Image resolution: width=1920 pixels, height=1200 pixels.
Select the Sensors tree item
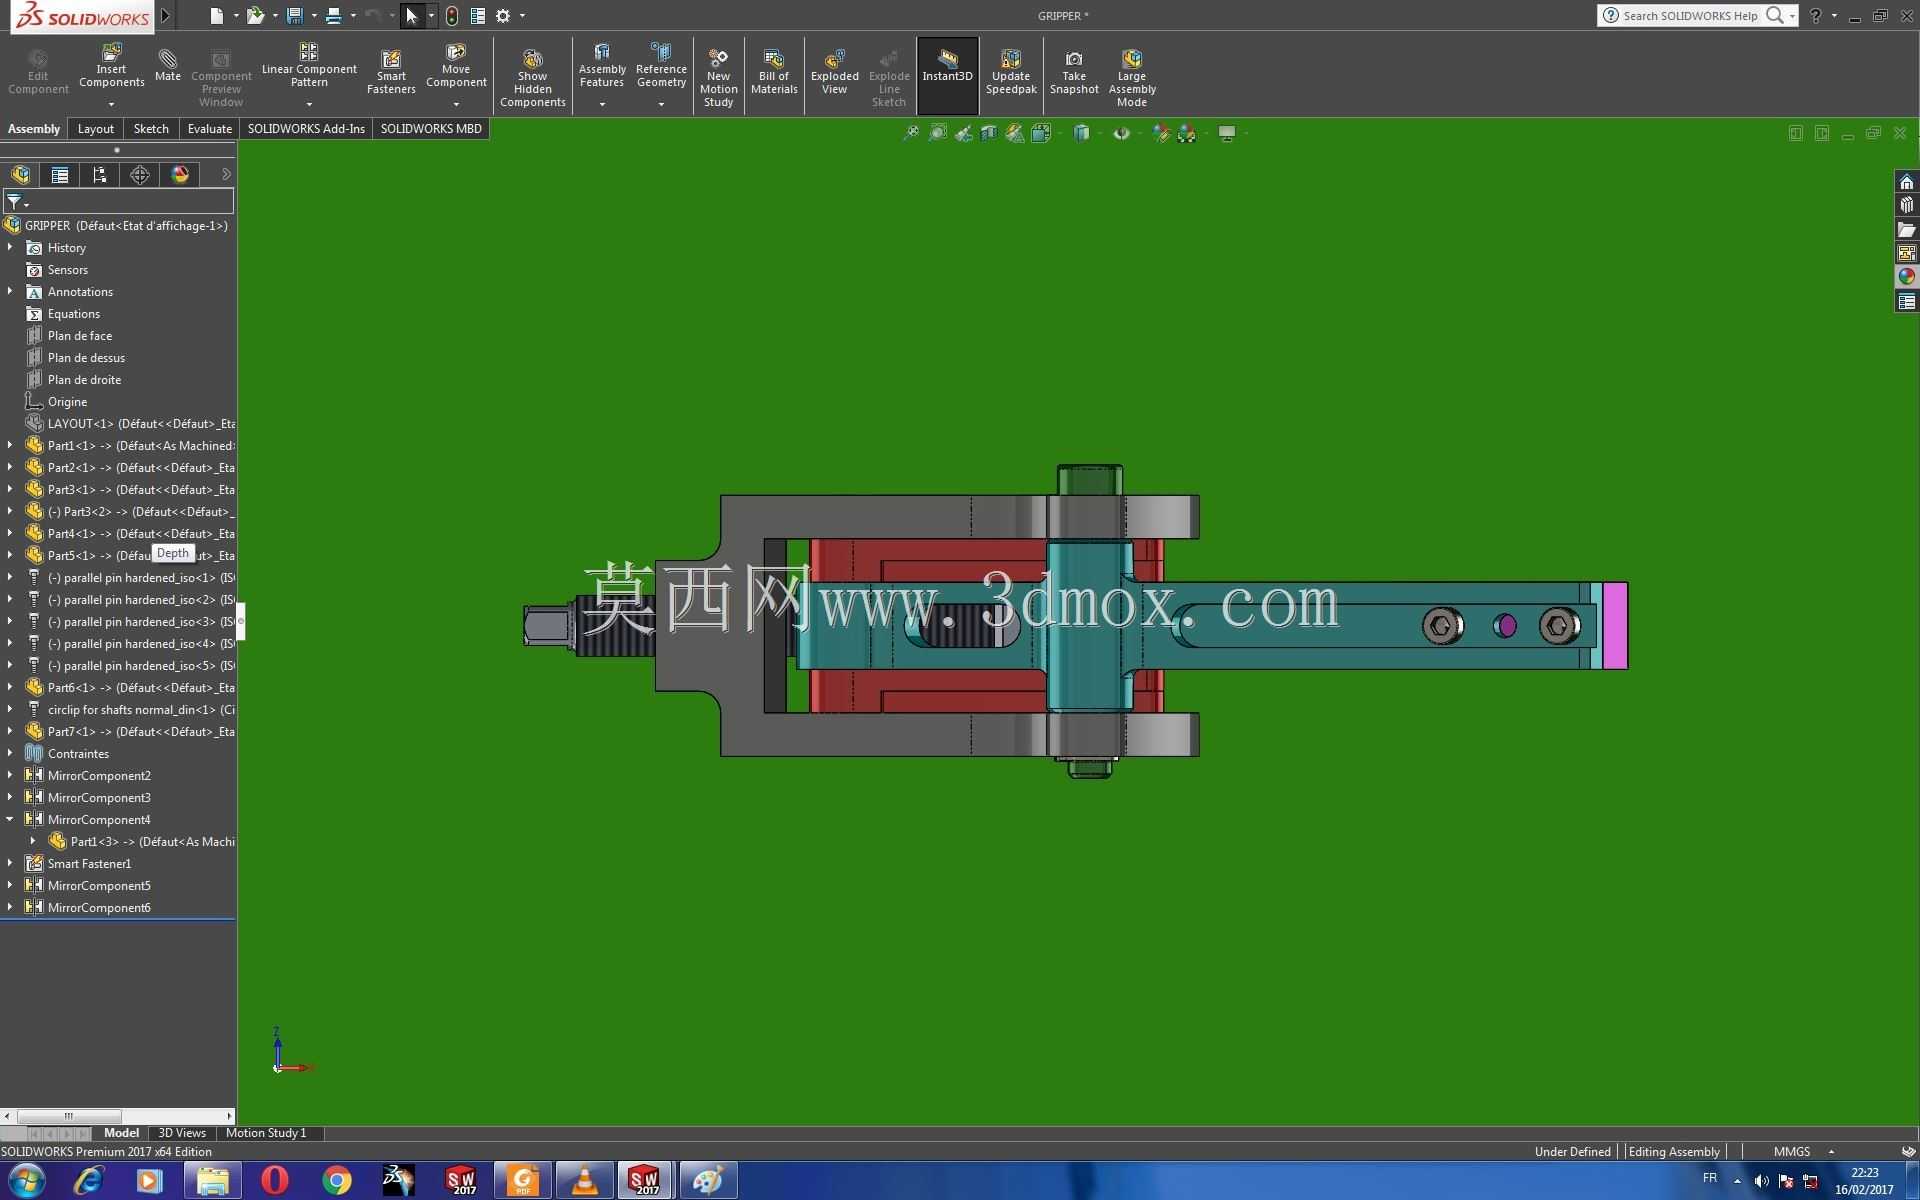point(67,270)
